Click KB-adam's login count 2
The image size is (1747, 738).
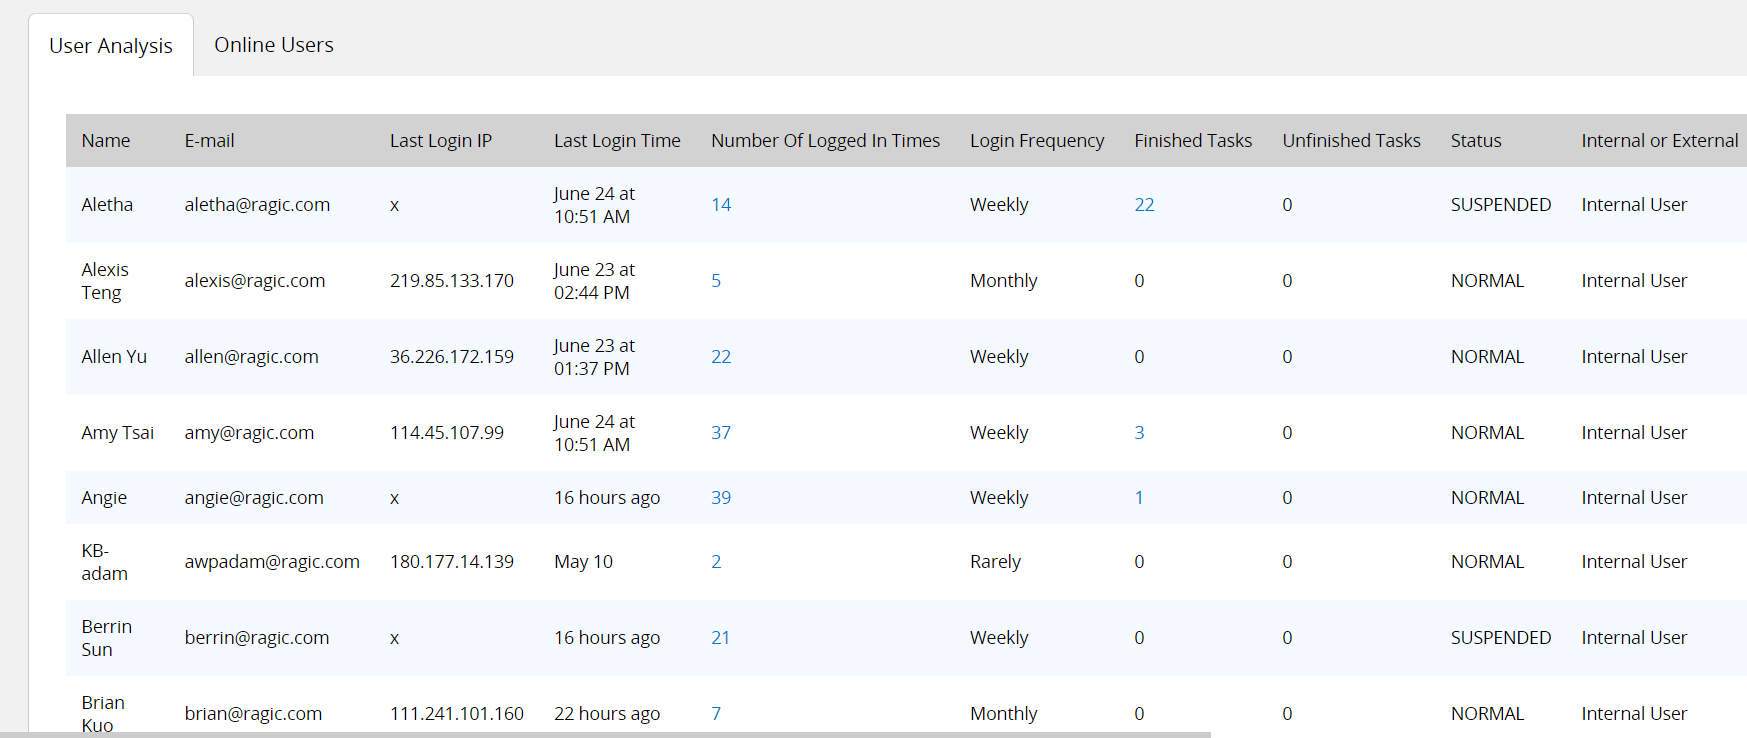pyautogui.click(x=716, y=562)
